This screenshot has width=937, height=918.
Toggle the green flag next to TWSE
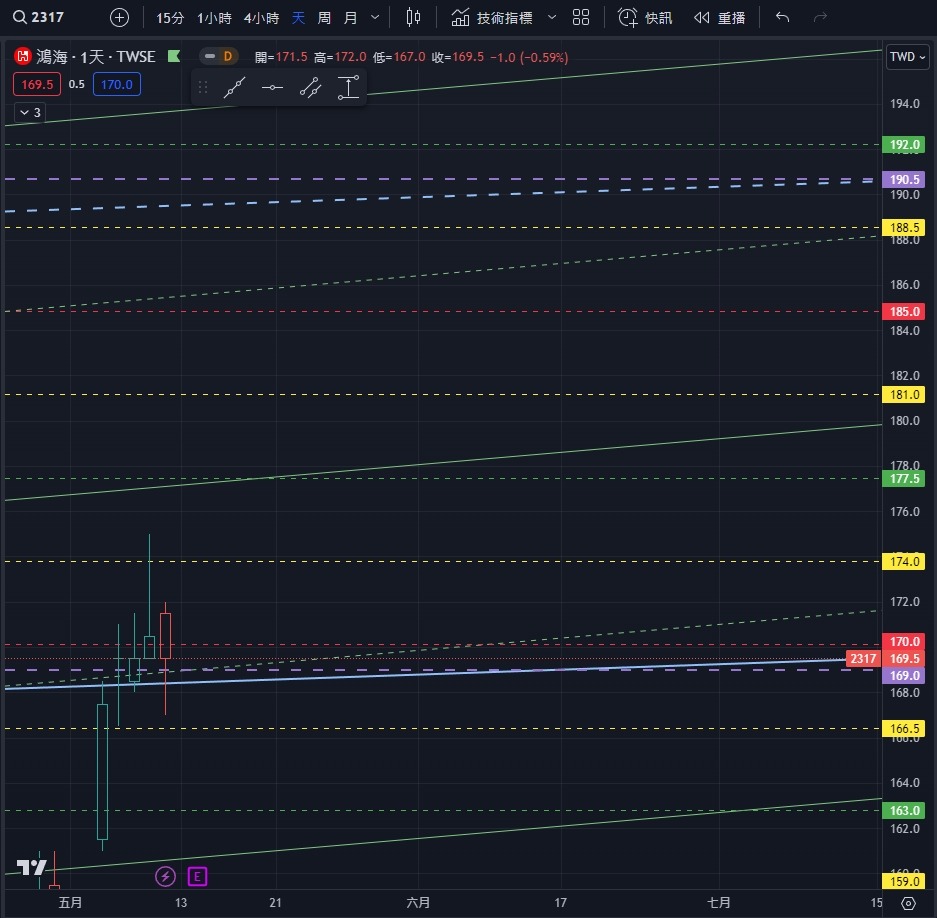(x=174, y=57)
